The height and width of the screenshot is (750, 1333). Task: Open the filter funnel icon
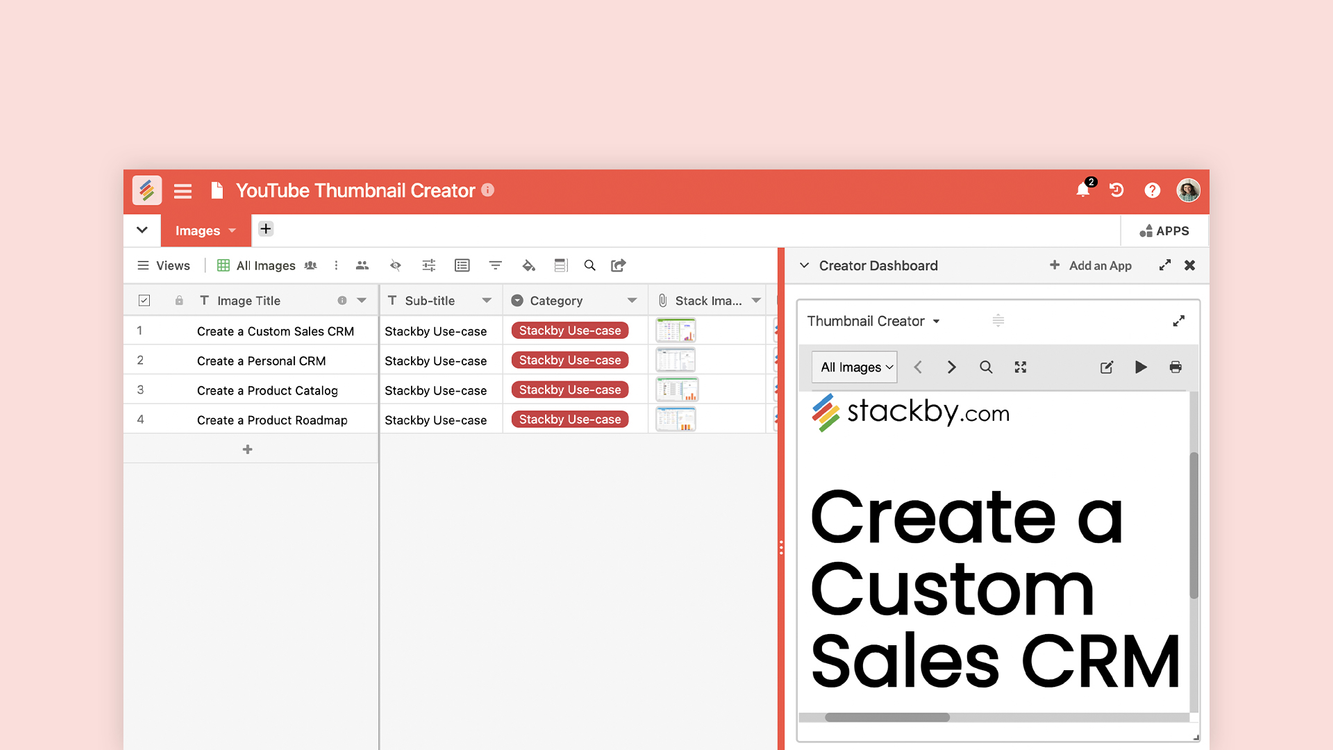(495, 266)
